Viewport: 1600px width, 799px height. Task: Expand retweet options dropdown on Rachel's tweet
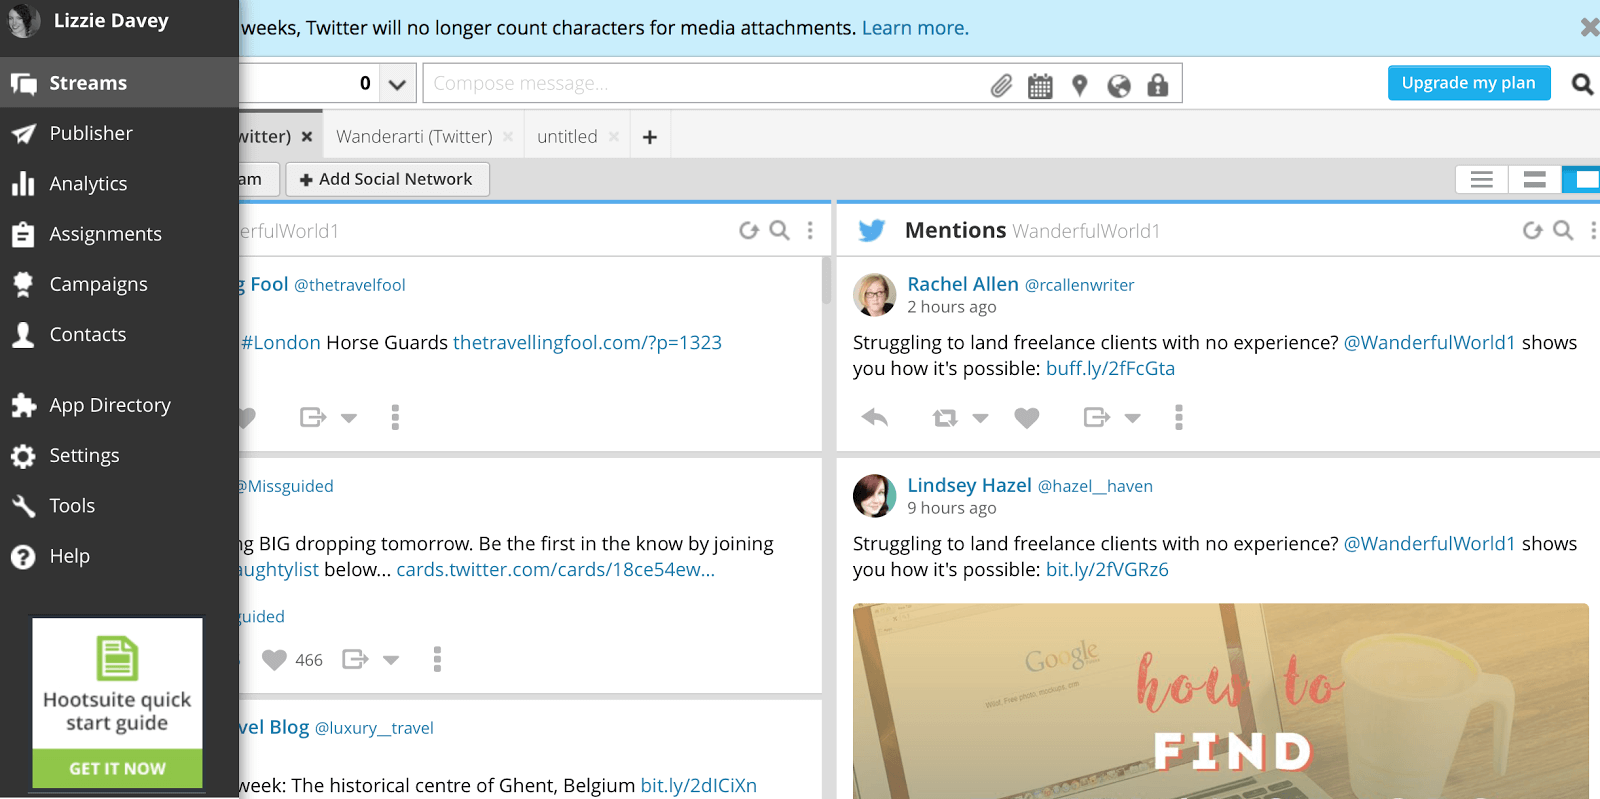coord(981,418)
